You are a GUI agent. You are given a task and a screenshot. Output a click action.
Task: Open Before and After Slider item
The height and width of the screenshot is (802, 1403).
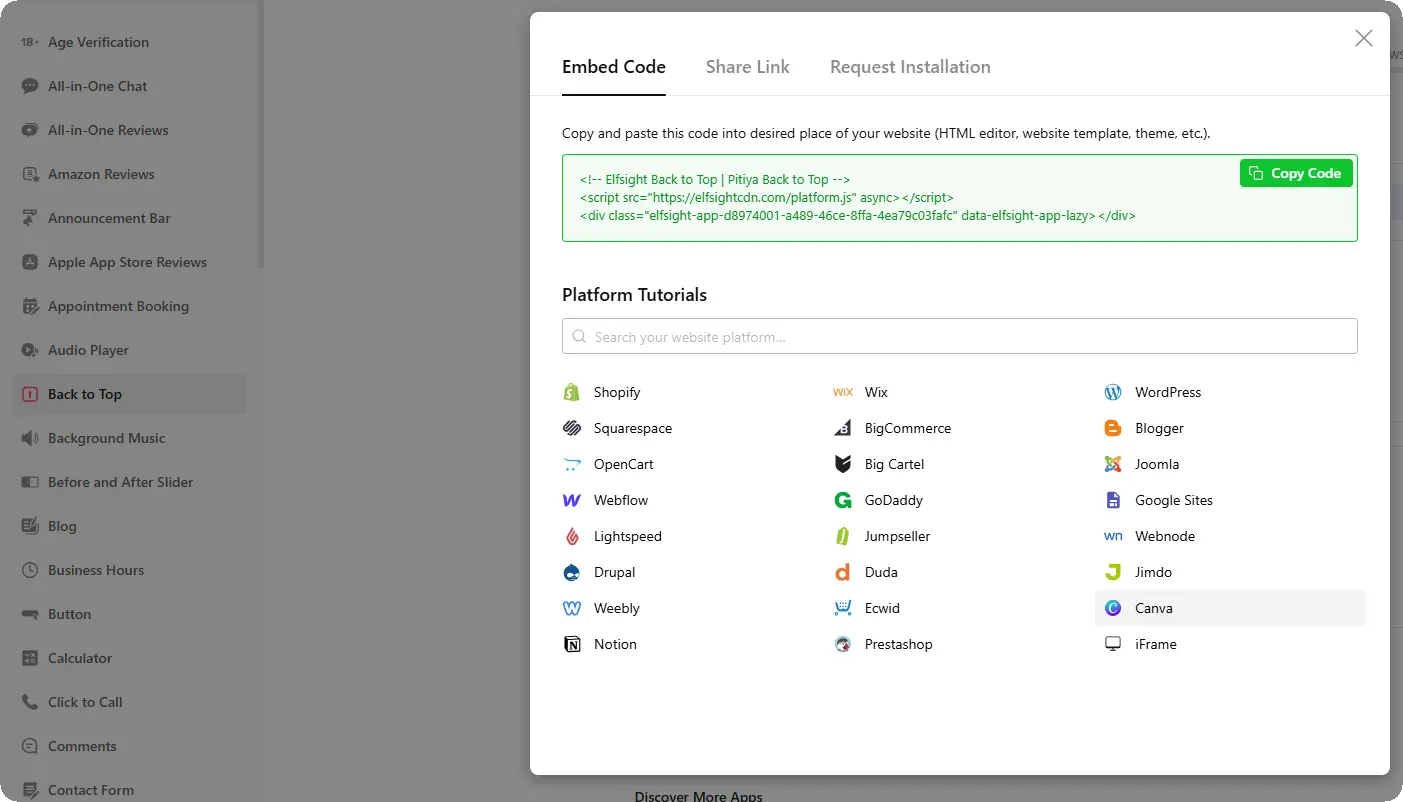[x=128, y=482]
